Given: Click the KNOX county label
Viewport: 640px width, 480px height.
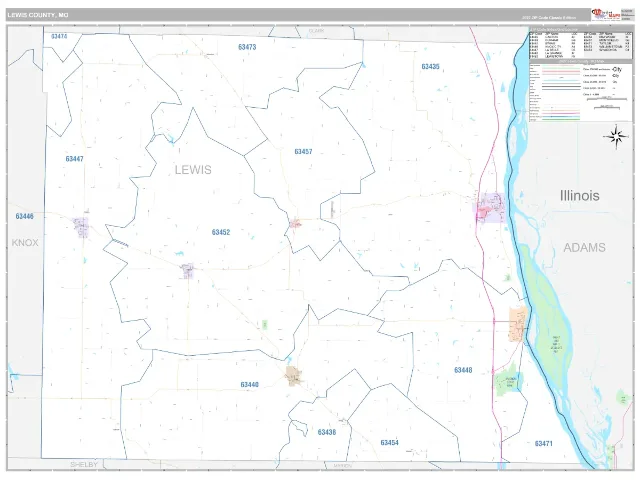Looking at the screenshot, I should click(25, 242).
